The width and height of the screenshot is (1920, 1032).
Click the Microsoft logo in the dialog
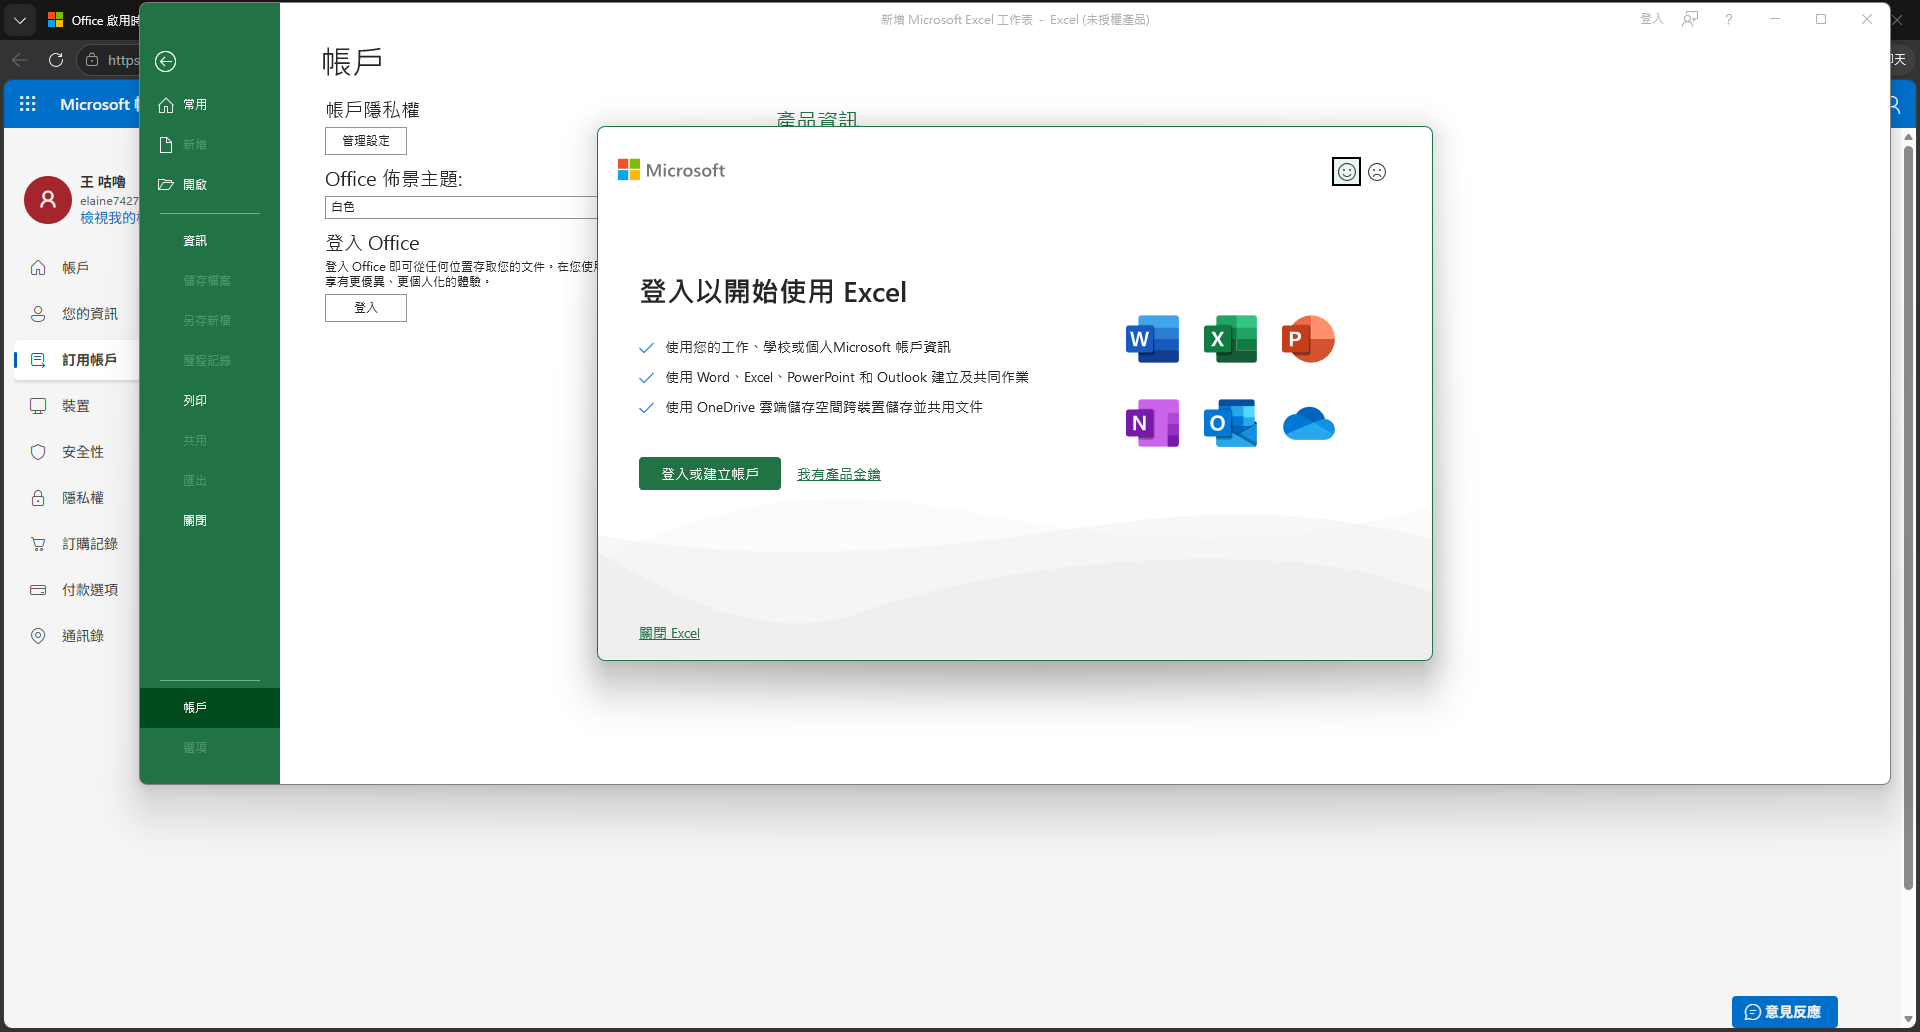(x=671, y=170)
